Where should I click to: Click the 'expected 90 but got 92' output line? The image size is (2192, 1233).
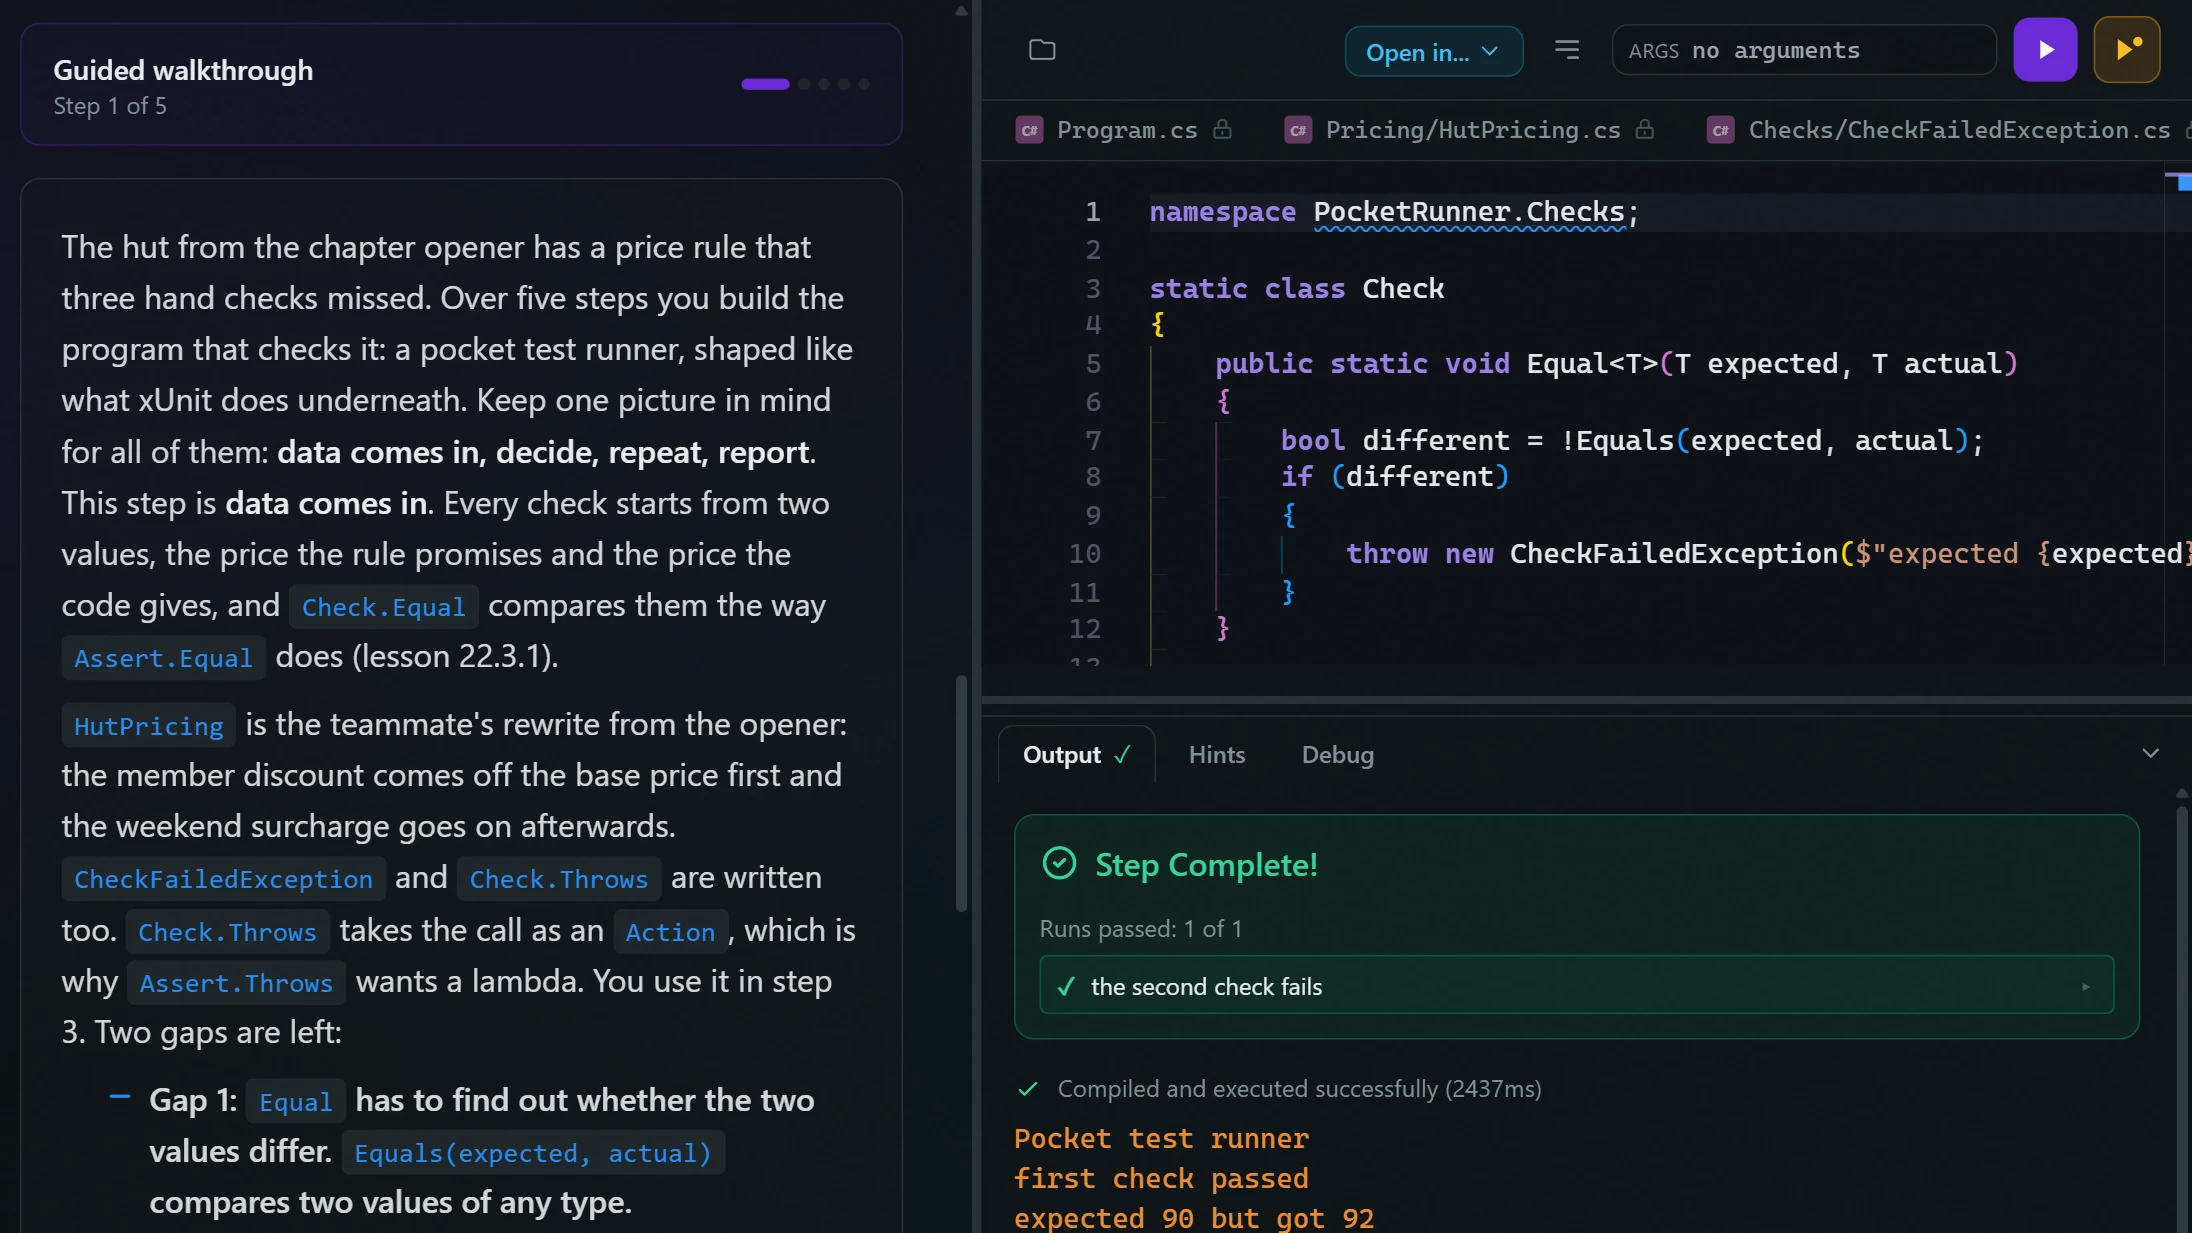click(1194, 1217)
